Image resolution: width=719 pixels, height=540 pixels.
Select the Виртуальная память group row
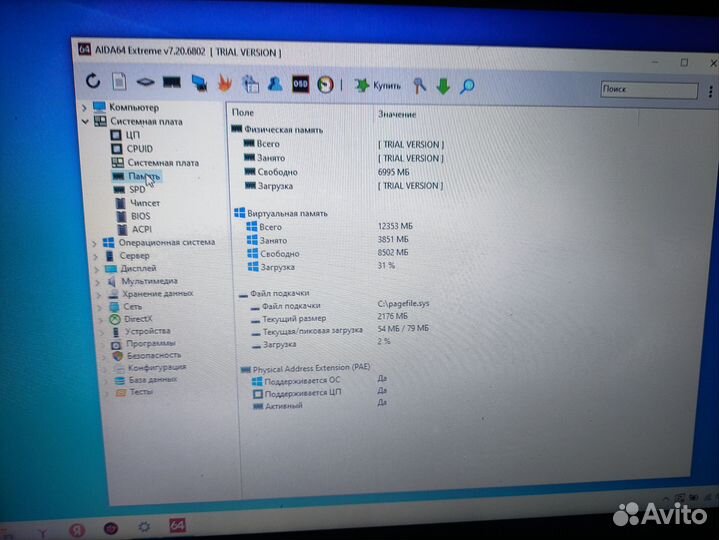coord(281,213)
